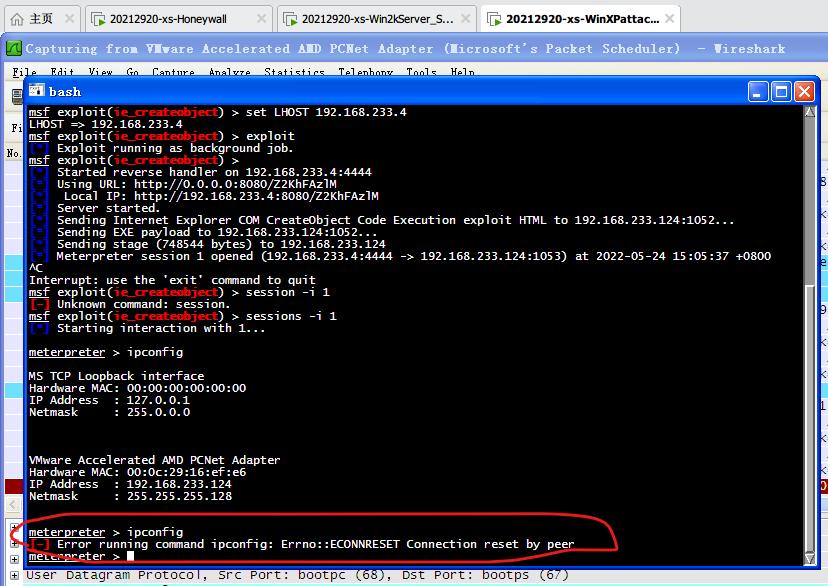
Task: Click the 'LHOST => 192.168.233.4' output line
Action: [x=106, y=124]
